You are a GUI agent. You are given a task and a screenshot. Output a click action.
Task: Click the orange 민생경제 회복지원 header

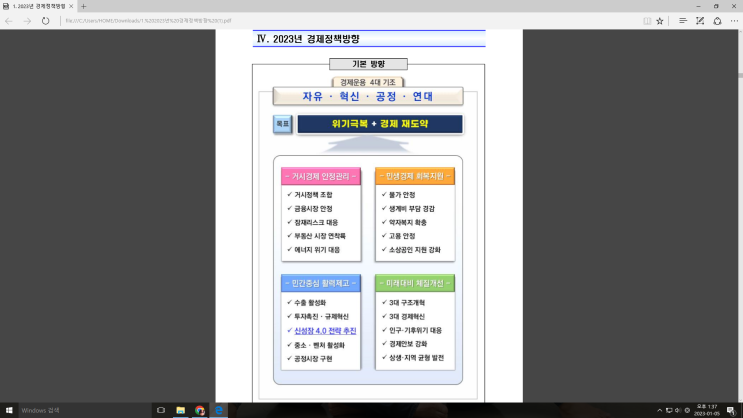pos(415,176)
